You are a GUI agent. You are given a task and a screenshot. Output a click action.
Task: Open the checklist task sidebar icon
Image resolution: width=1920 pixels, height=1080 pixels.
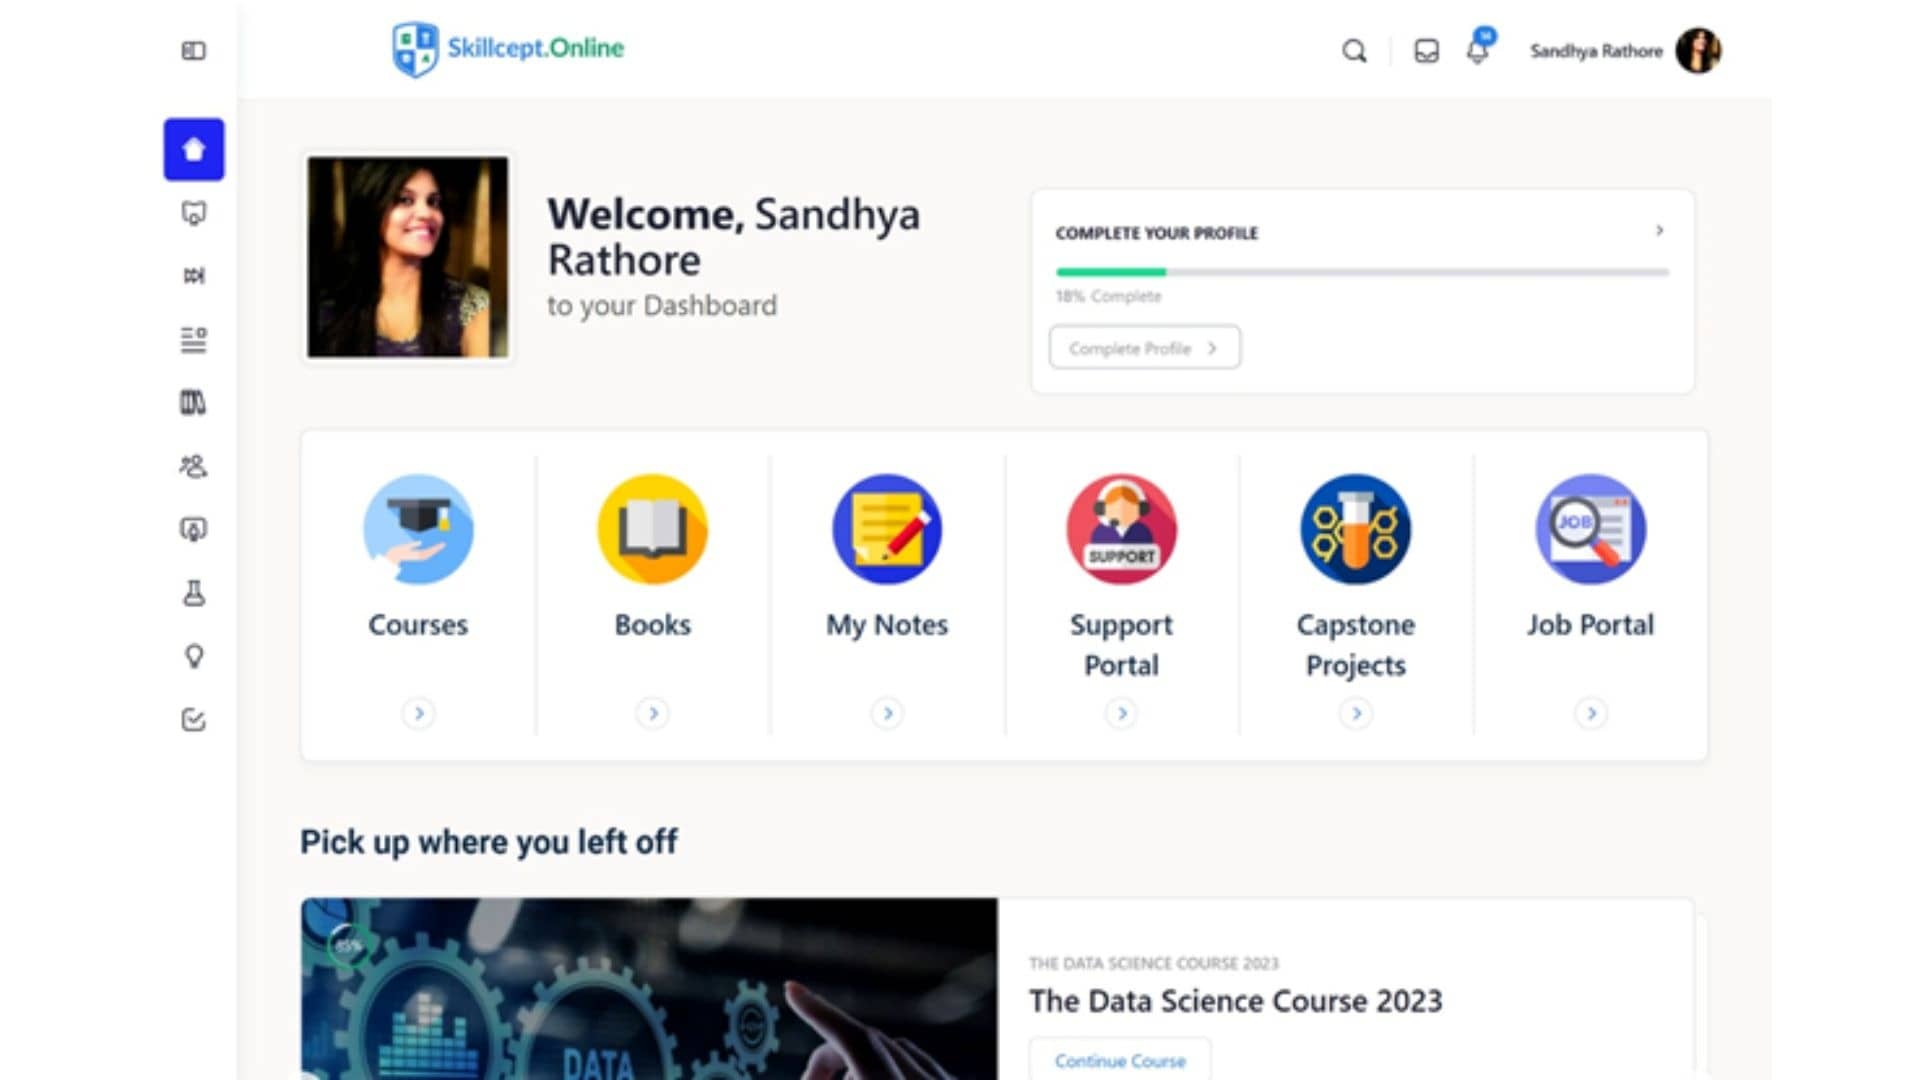(x=193, y=720)
